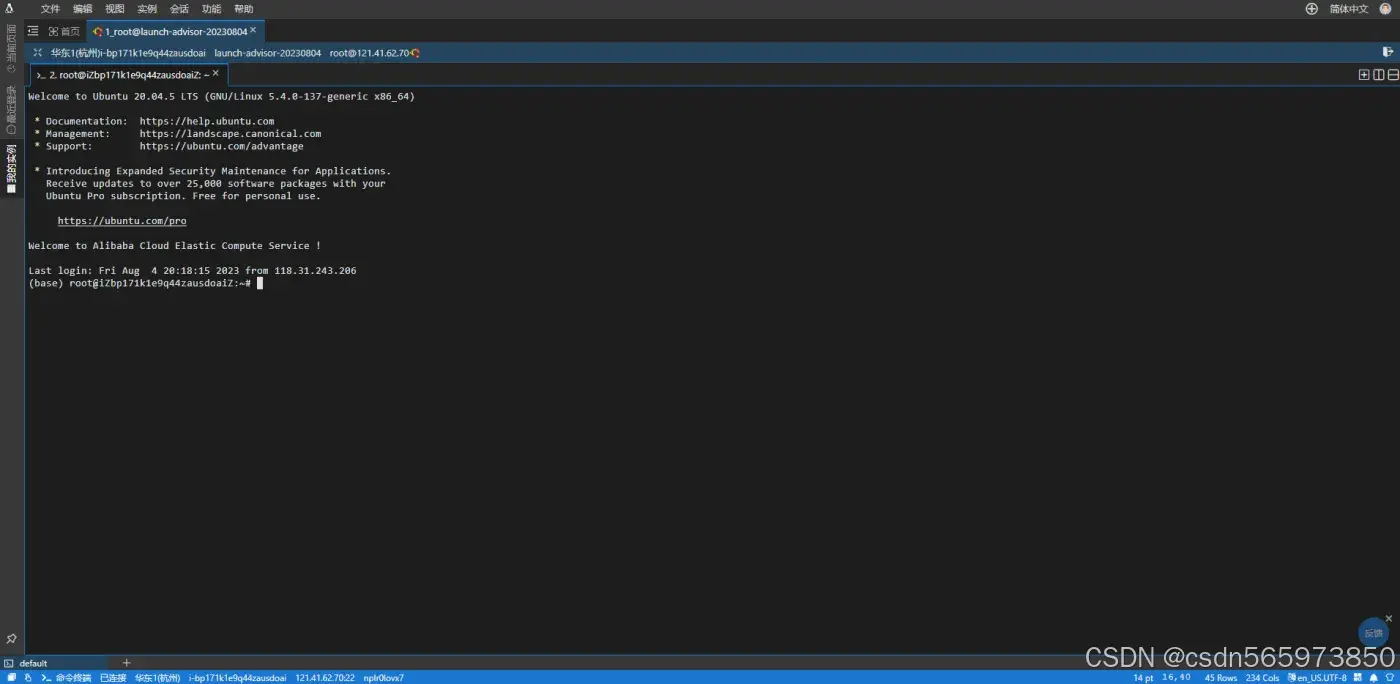Screen dimensions: 1400x684
Task: Click the add-new circular plus icon
Action: pos(1312,9)
